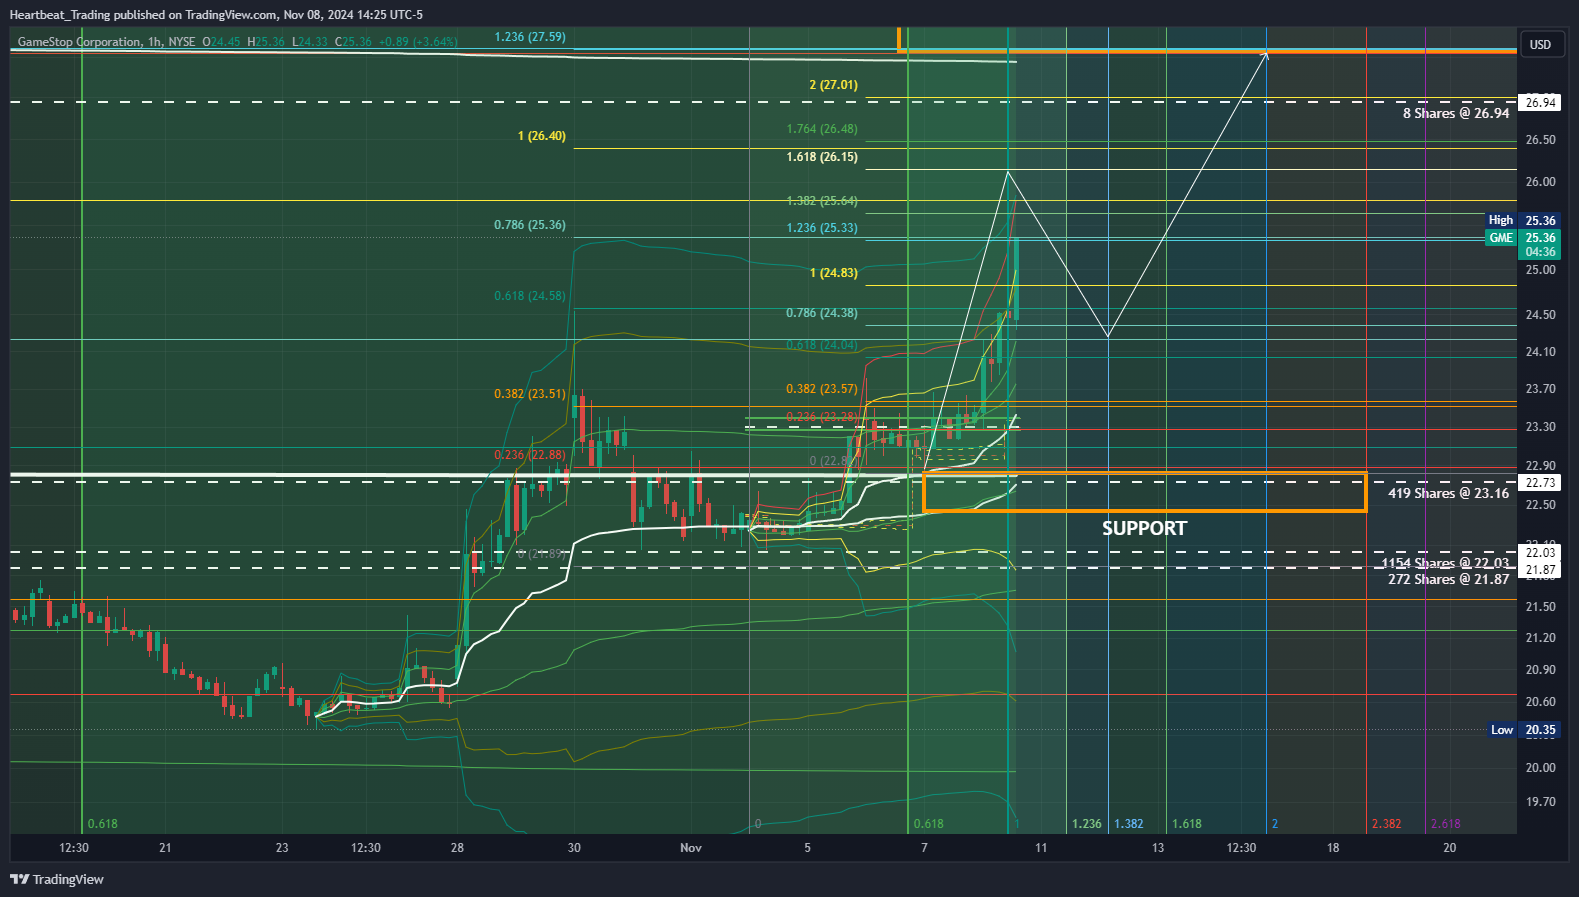This screenshot has width=1579, height=897.
Task: Select the '1154 Shares @ 22.03' label
Action: [1446, 563]
